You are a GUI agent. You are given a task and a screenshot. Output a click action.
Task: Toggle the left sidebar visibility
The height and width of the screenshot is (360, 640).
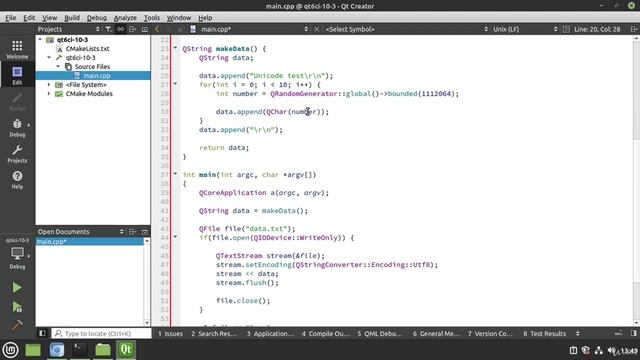42,333
